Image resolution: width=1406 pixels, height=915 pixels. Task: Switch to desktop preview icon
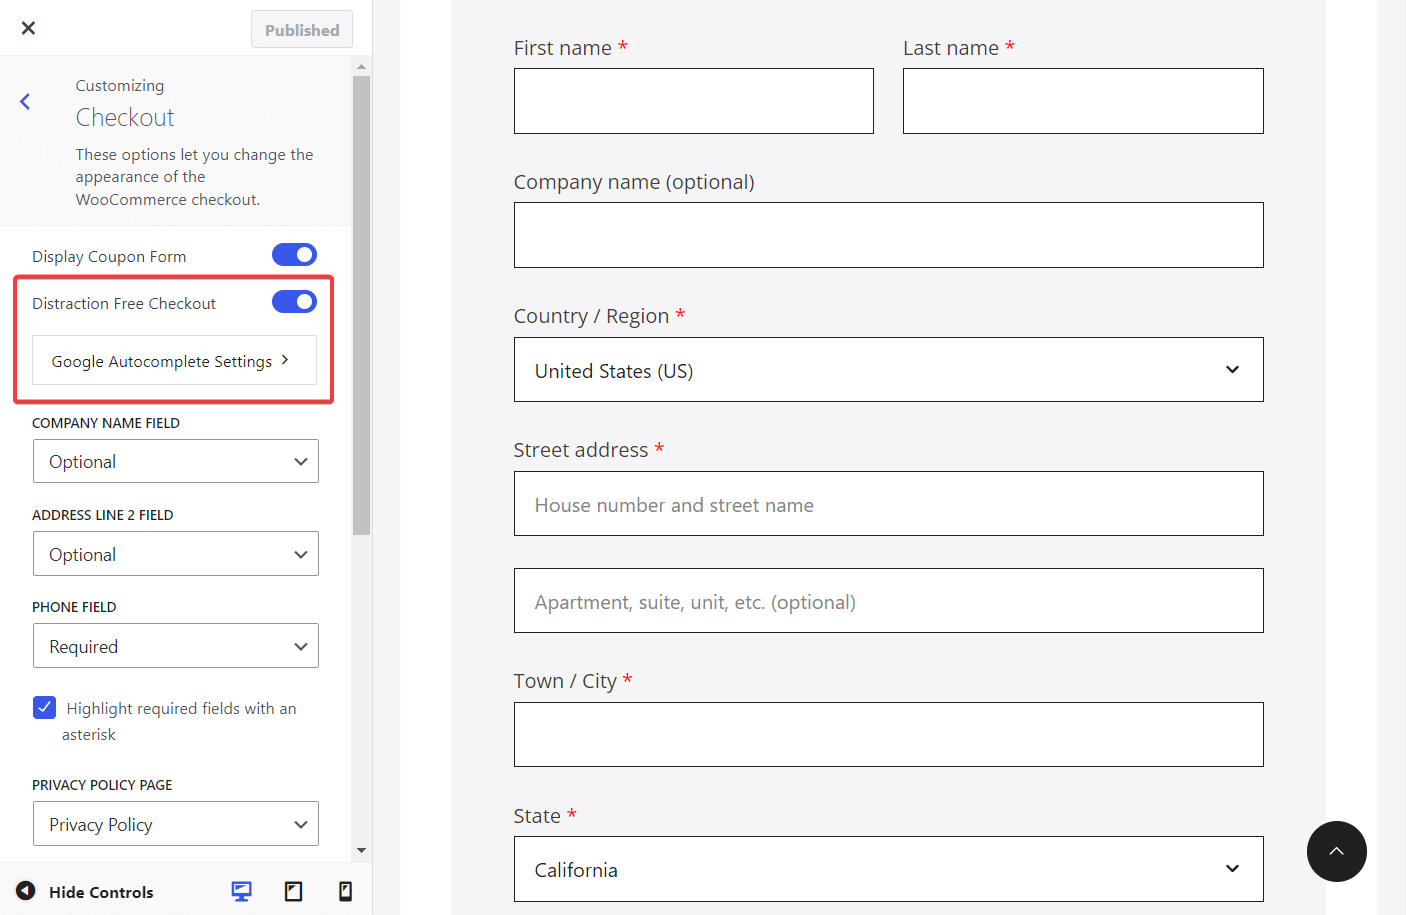241,891
